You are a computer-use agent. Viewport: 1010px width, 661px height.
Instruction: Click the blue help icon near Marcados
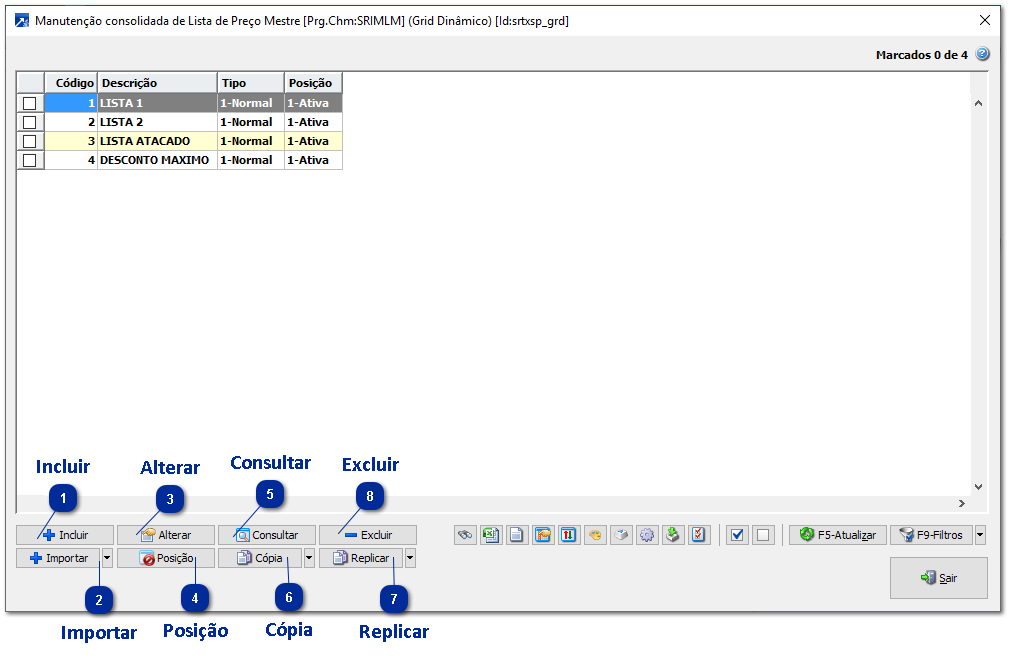[982, 54]
